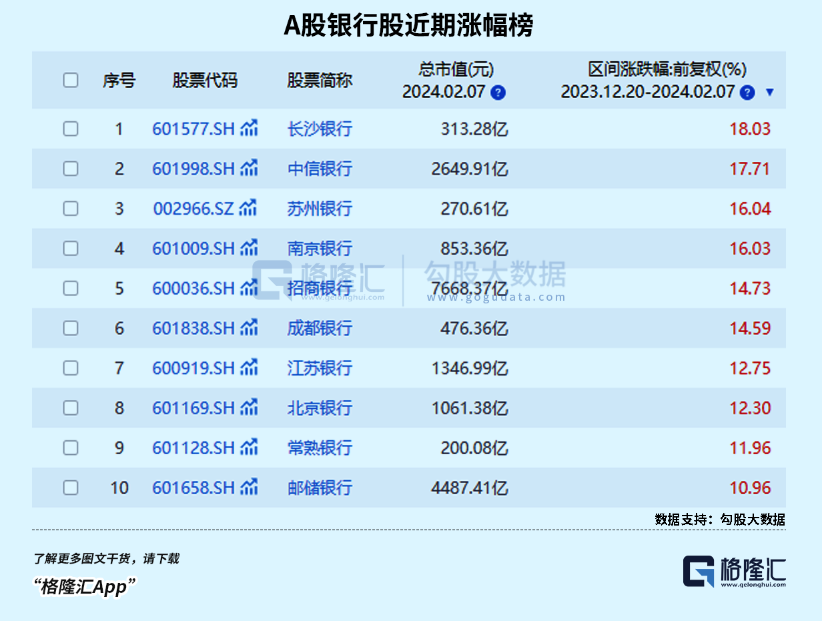
Task: Click the 股票代码 column header
Action: (x=205, y=80)
